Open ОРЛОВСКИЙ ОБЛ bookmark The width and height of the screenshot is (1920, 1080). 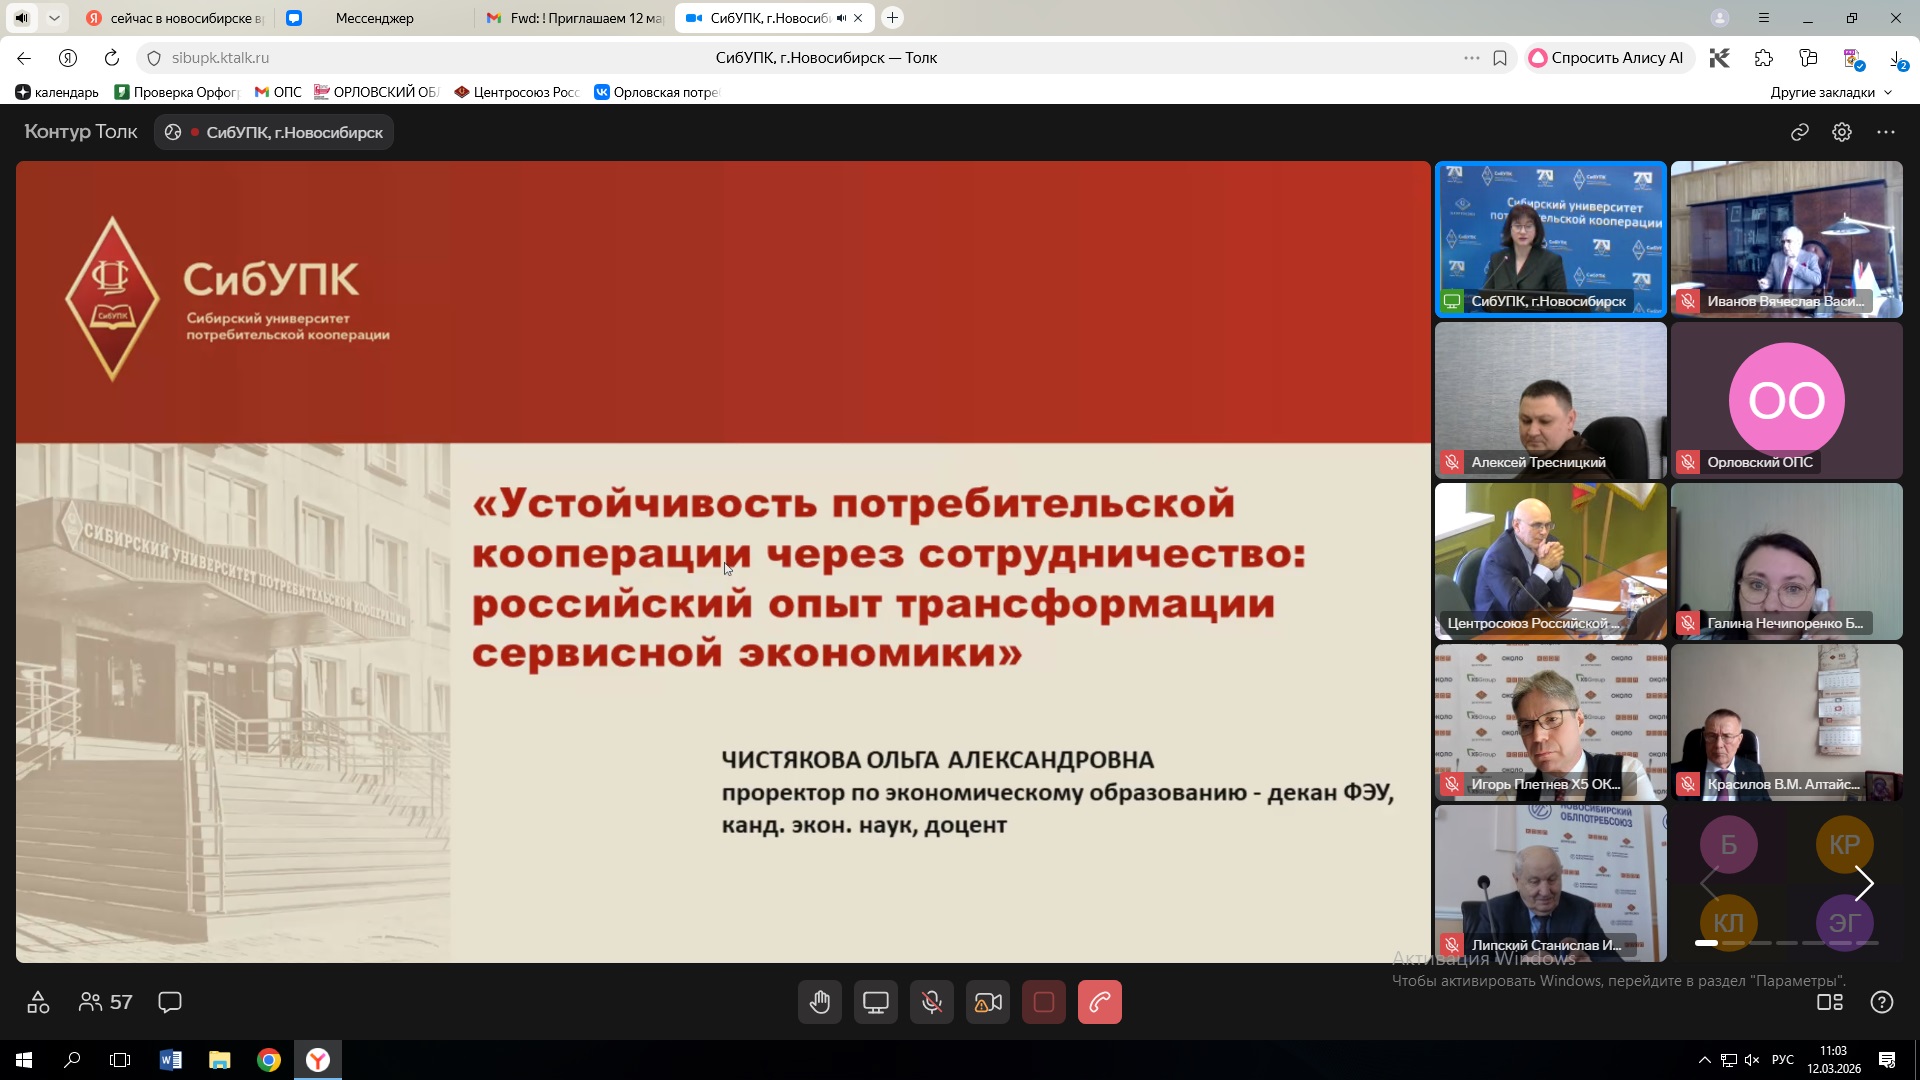376,92
